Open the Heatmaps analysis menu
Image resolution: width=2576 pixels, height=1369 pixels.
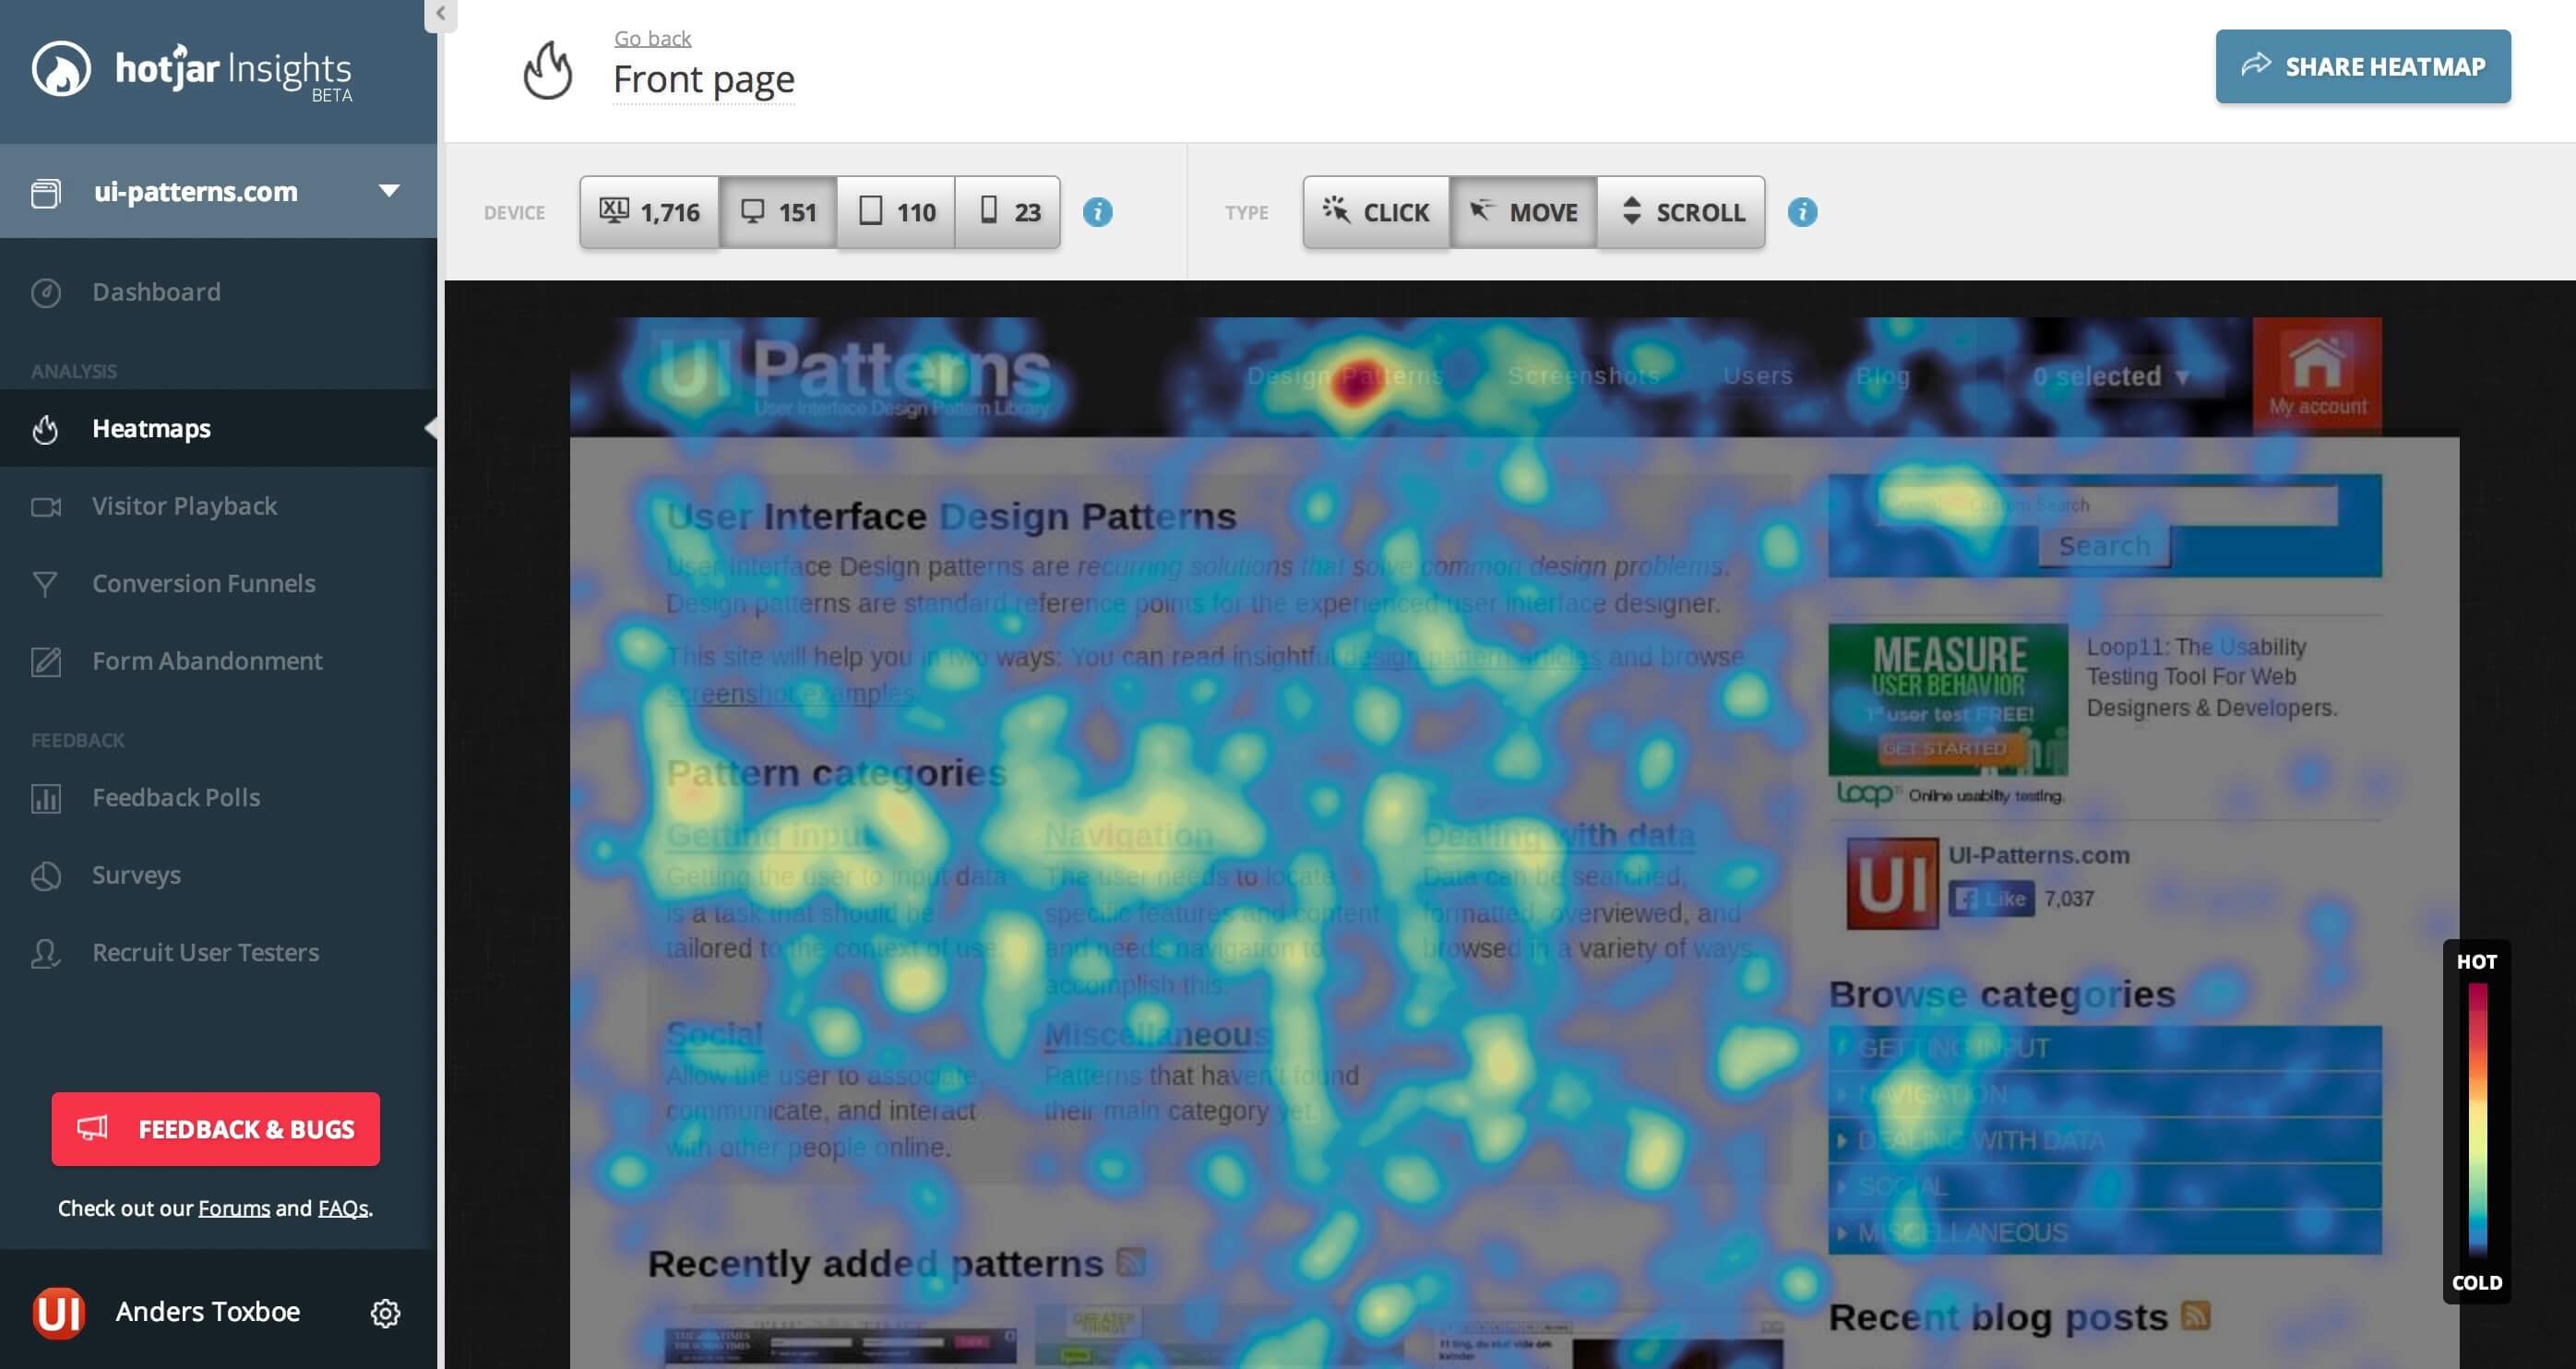click(151, 427)
